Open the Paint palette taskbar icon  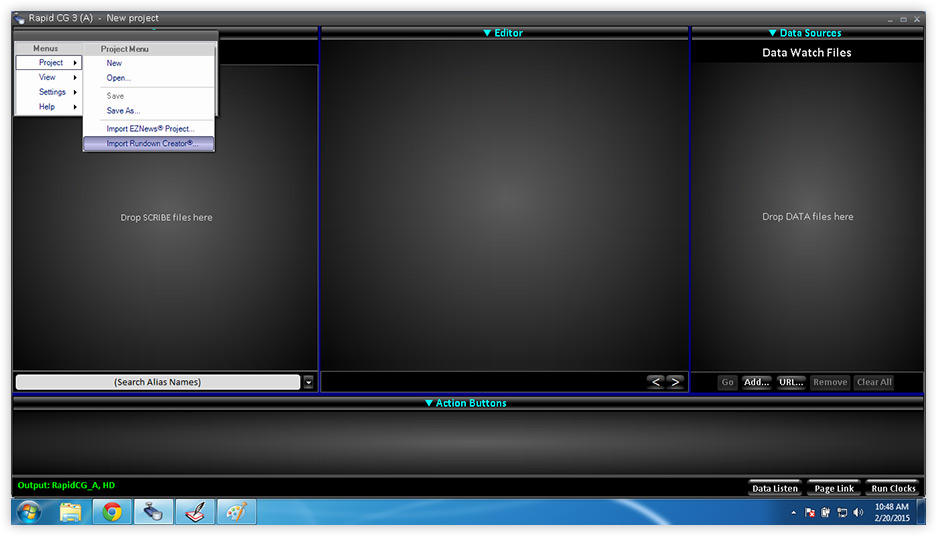pyautogui.click(x=236, y=512)
